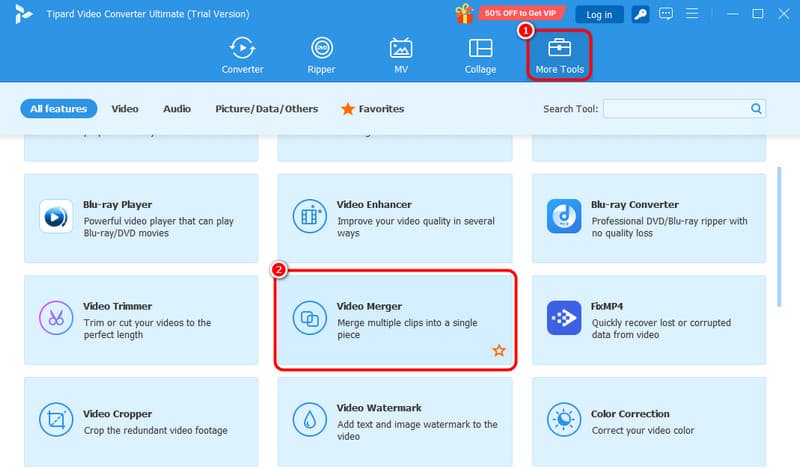Click the FixMP4 title text
The width and height of the screenshot is (800, 469).
[607, 306]
